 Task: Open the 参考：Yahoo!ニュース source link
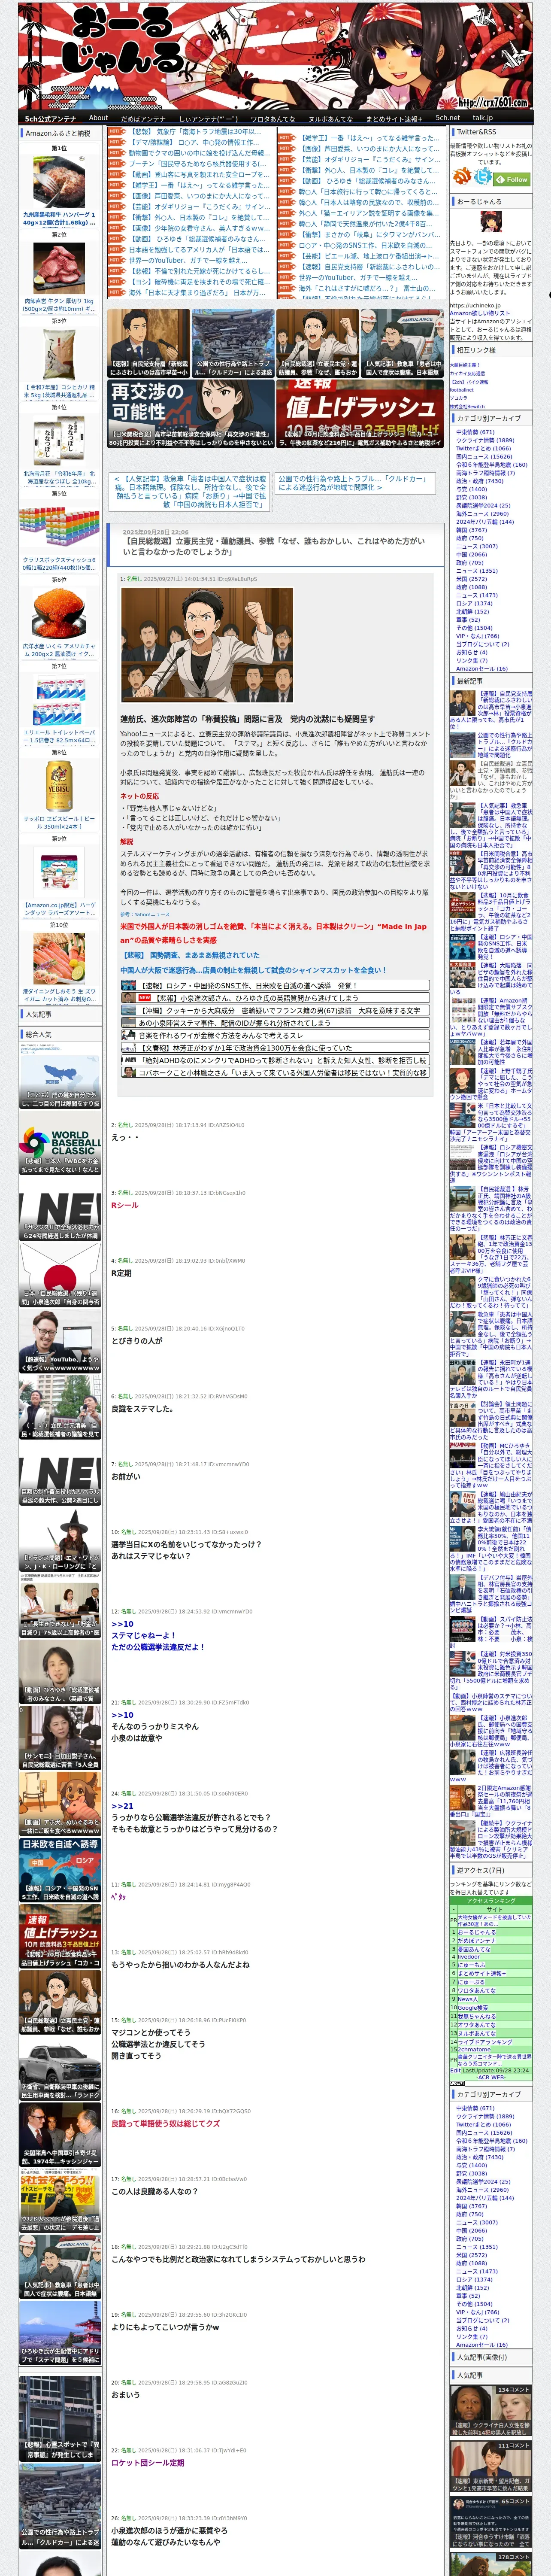pyautogui.click(x=145, y=914)
